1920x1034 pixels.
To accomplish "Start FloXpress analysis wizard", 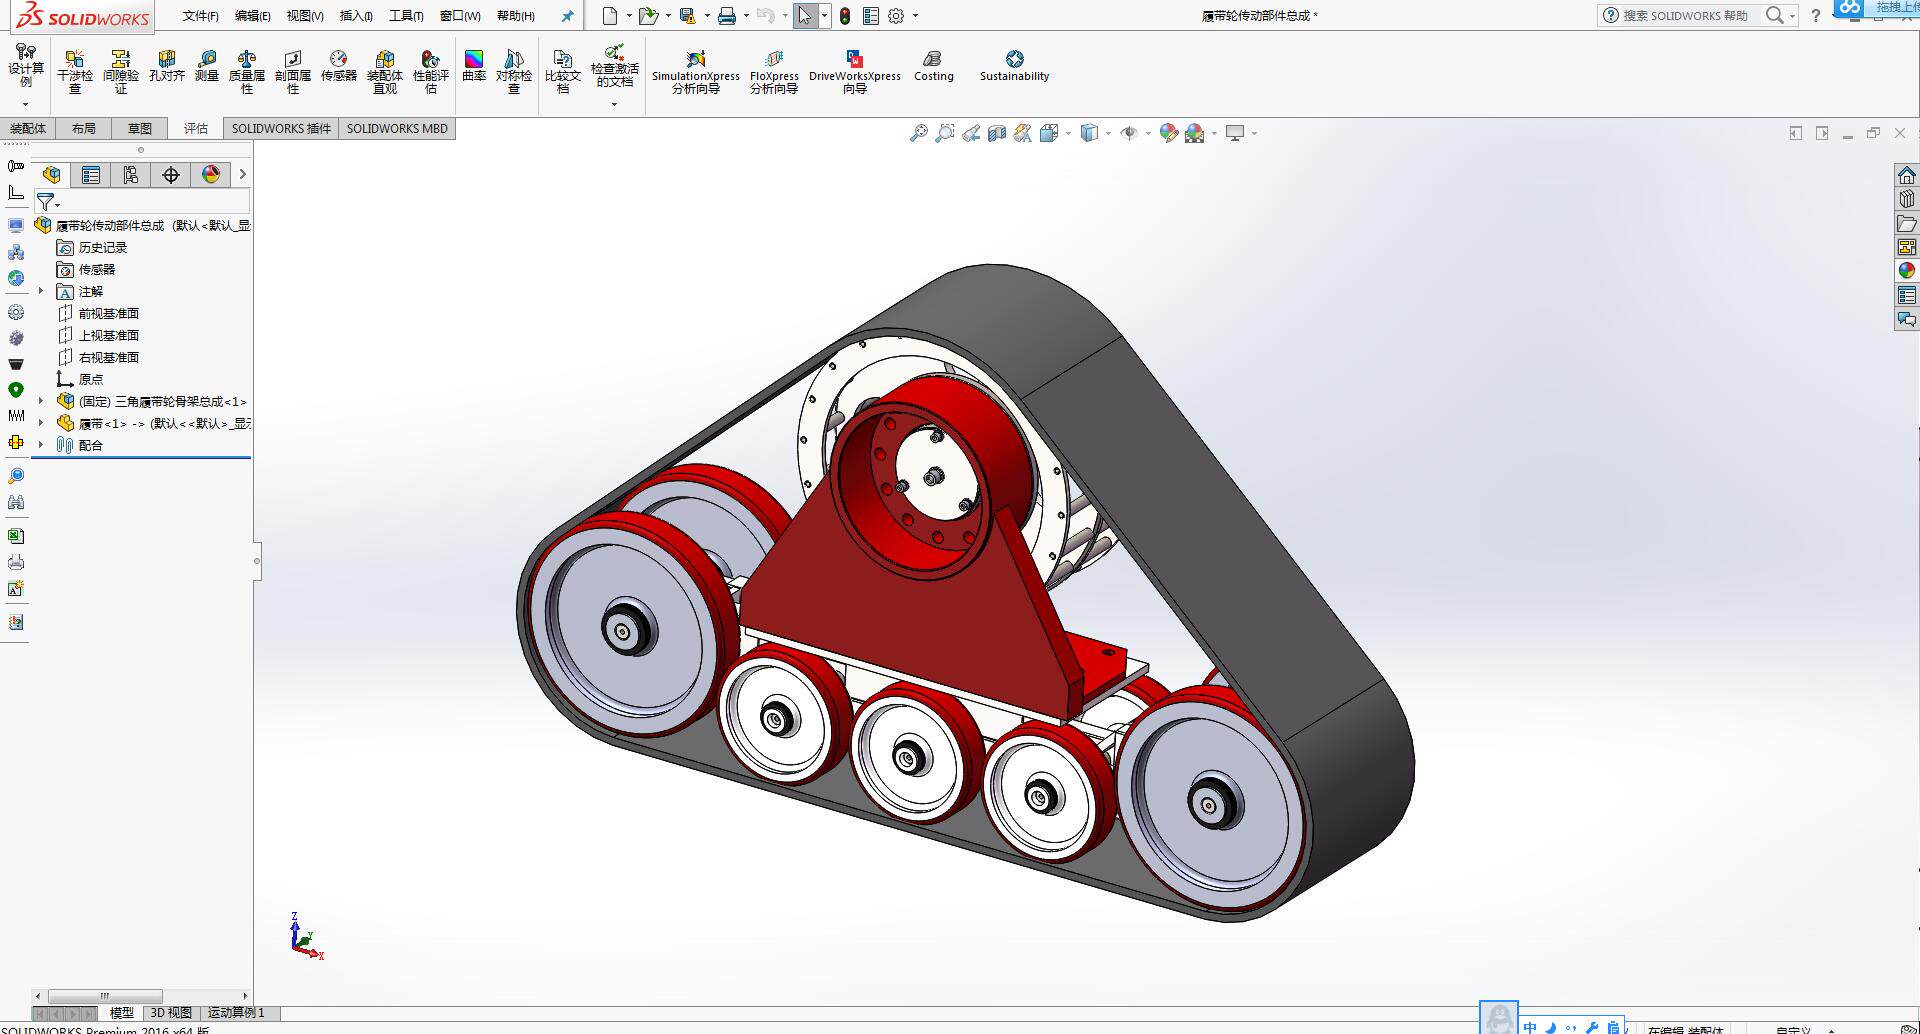I will pos(774,71).
